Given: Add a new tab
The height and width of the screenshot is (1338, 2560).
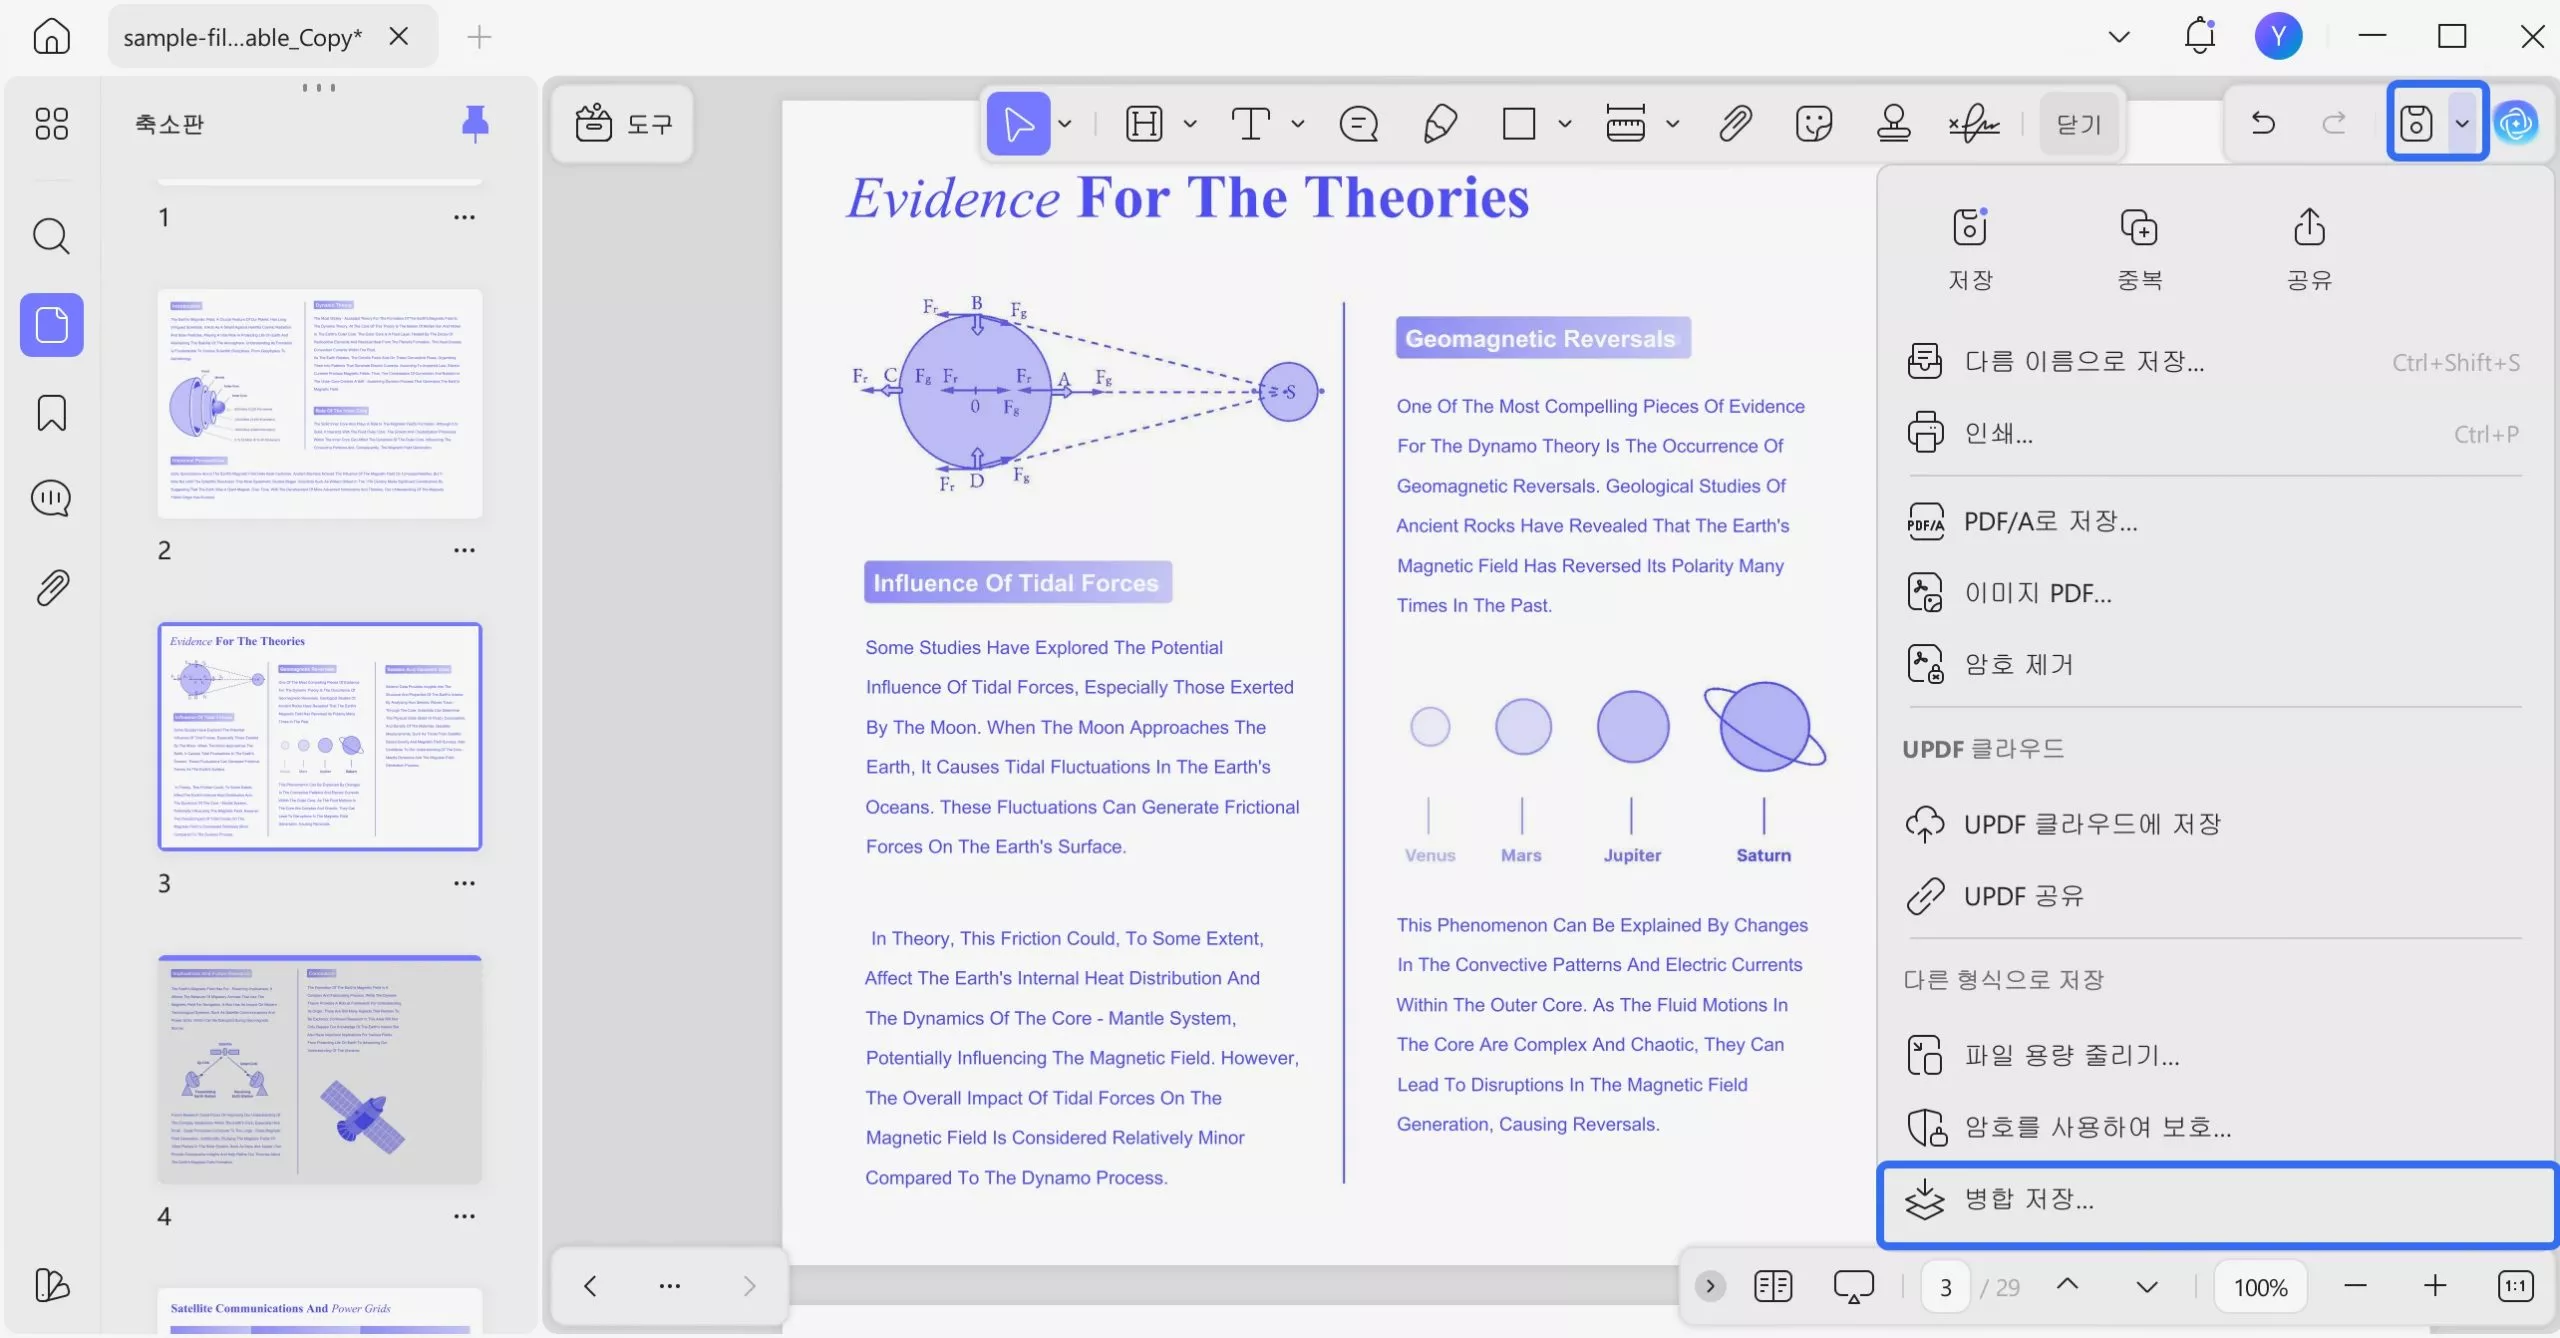Looking at the screenshot, I should (x=479, y=37).
